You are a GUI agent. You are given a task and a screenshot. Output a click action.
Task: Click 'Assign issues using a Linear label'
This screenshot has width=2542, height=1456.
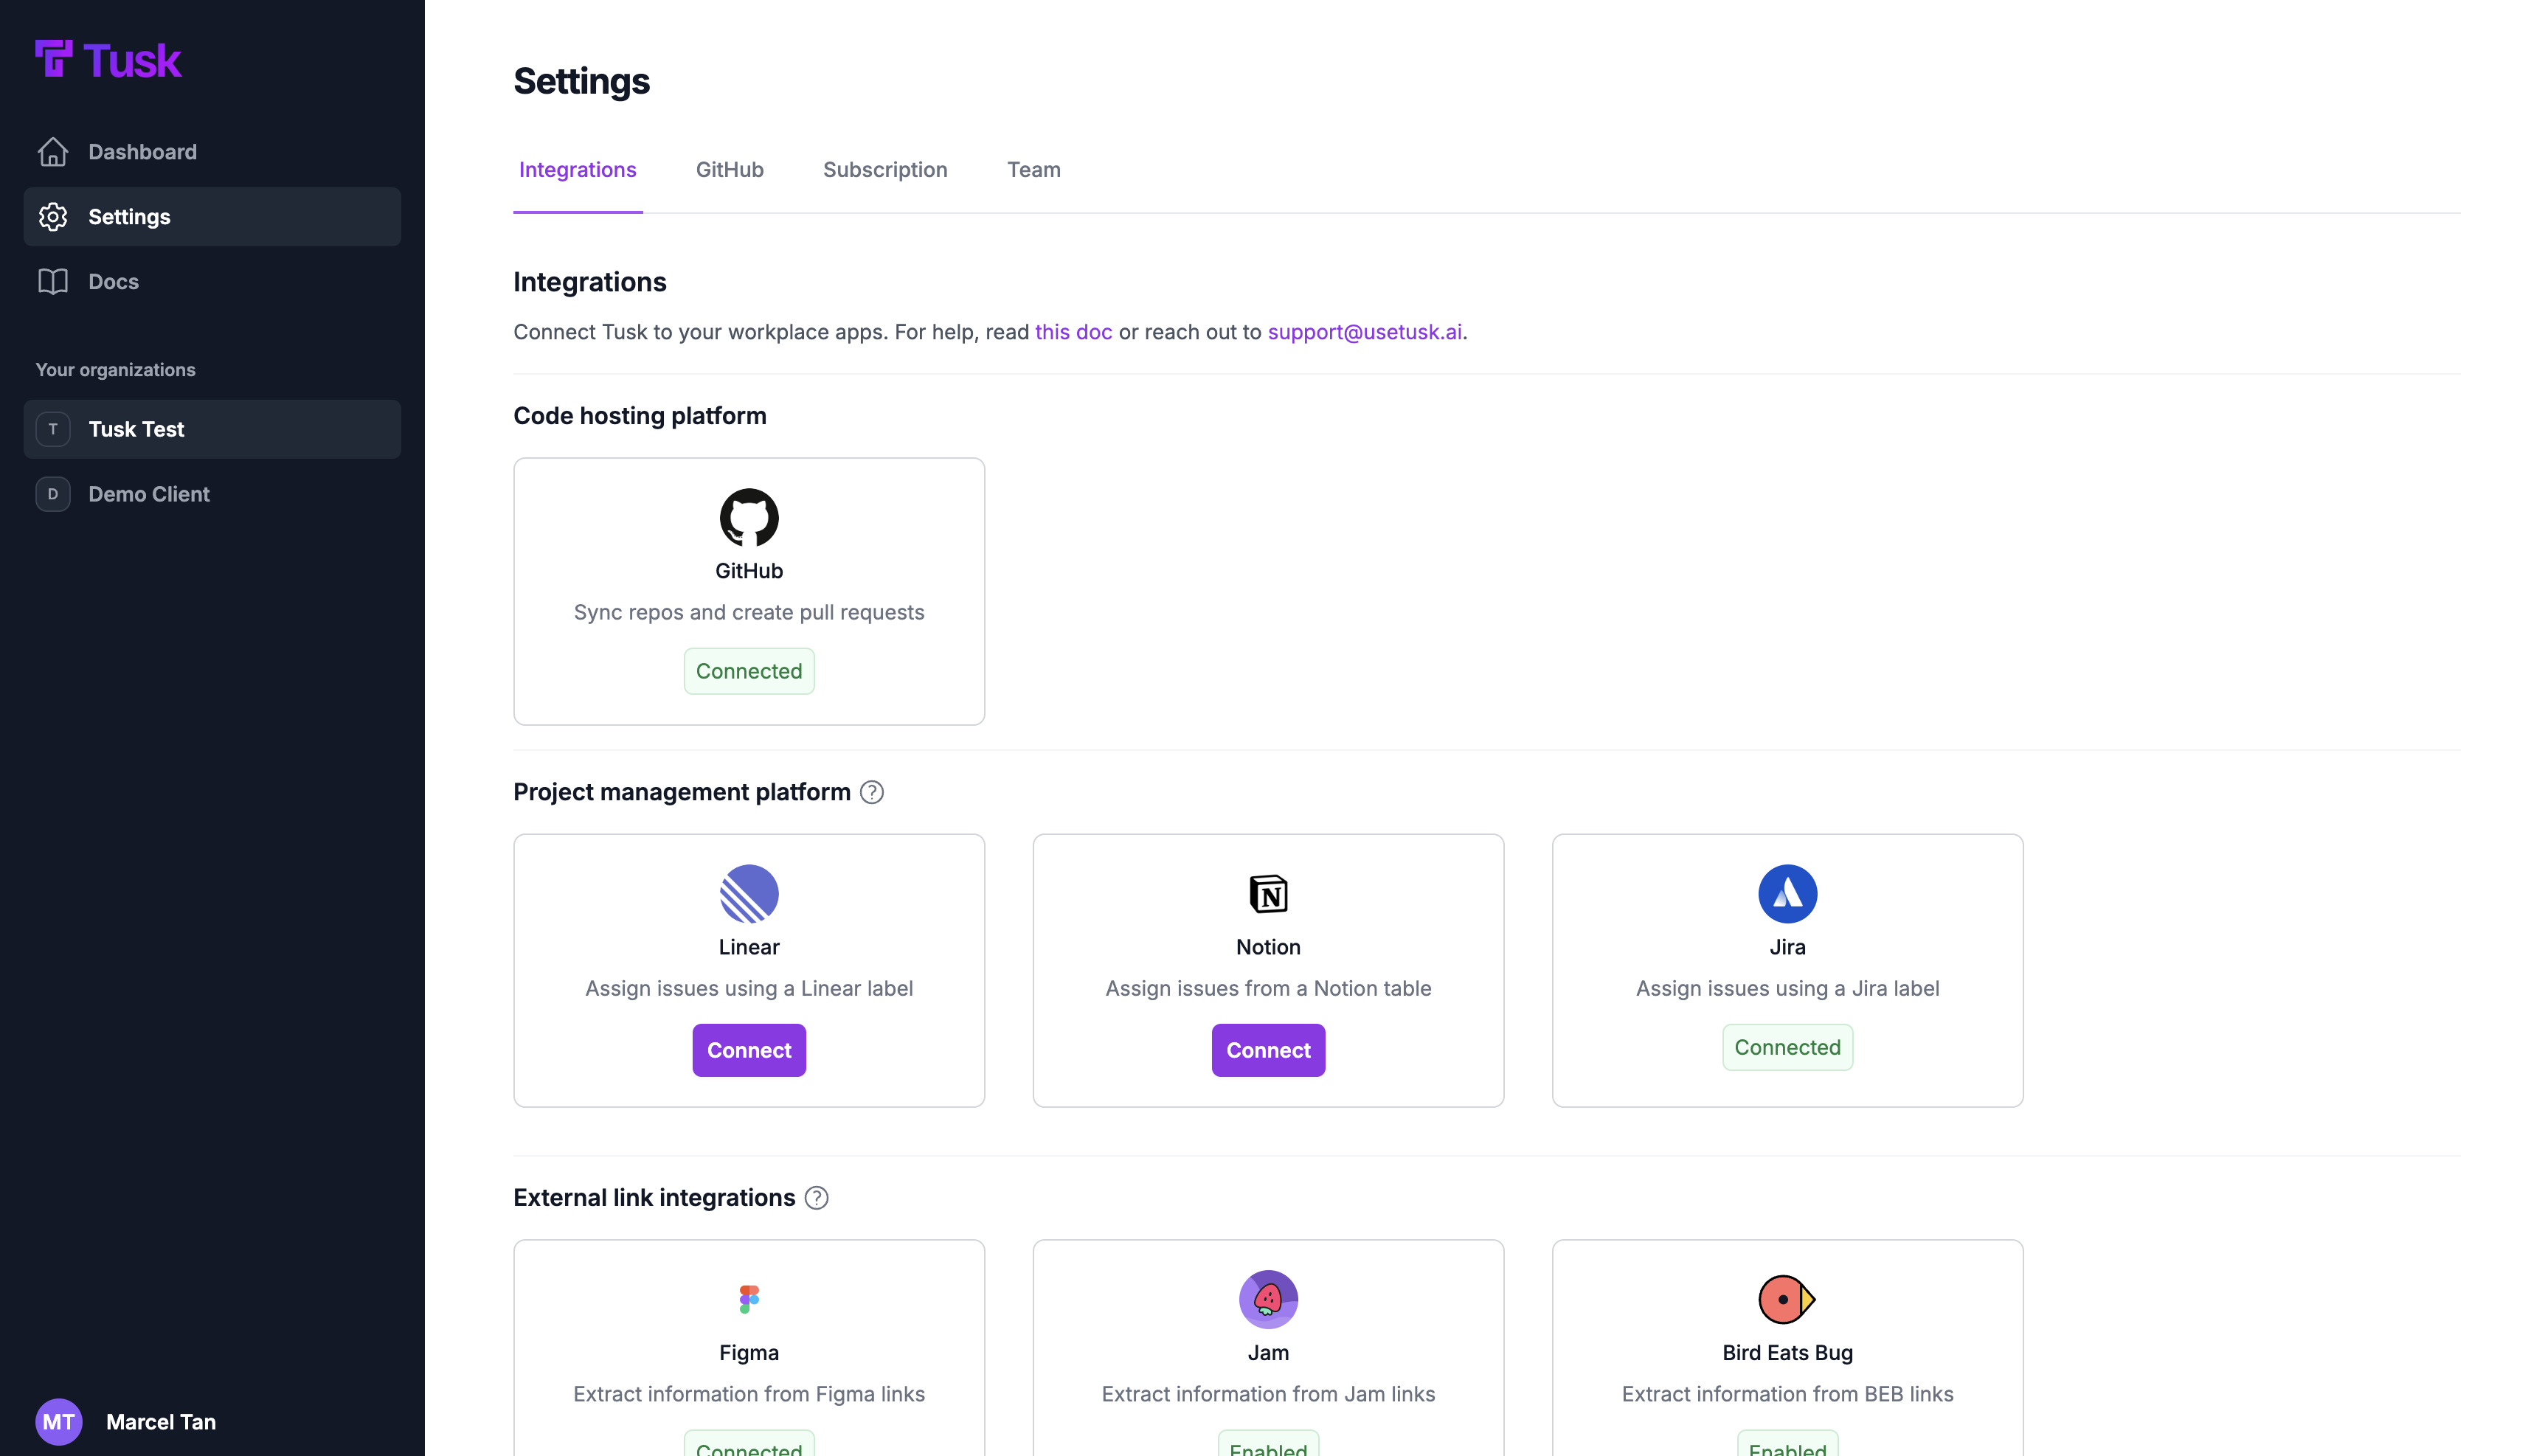pos(749,988)
